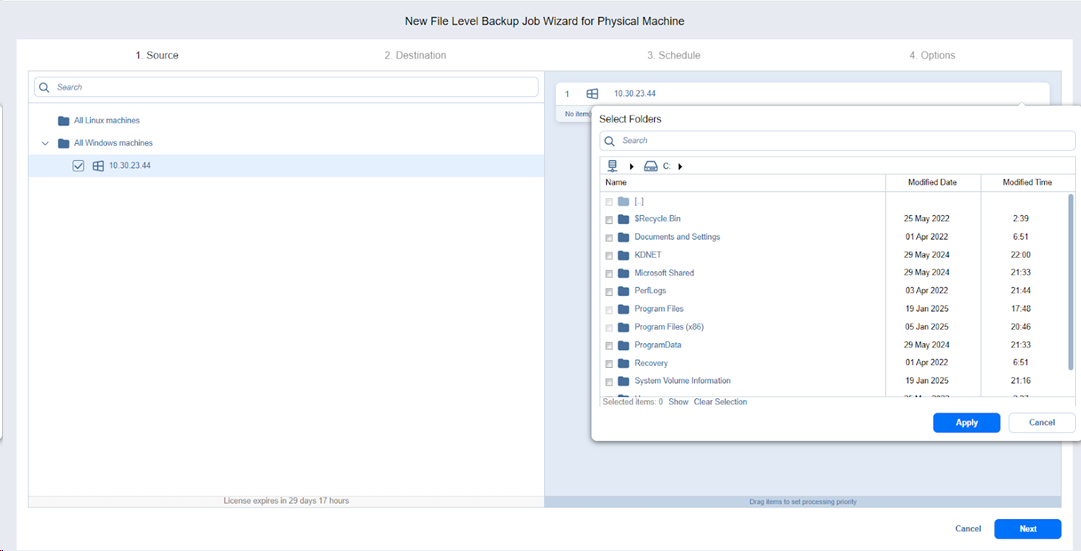Screen dimensions: 1081x551
Task: Click the Recovery folder icon
Action: point(623,363)
